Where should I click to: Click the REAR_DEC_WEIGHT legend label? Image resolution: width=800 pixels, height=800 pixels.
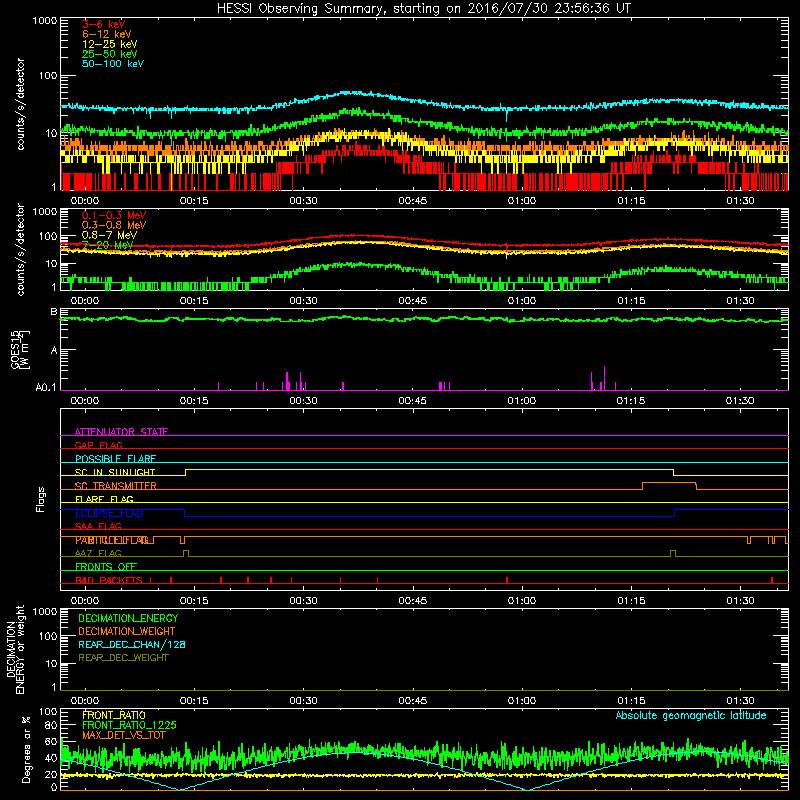tap(123, 658)
